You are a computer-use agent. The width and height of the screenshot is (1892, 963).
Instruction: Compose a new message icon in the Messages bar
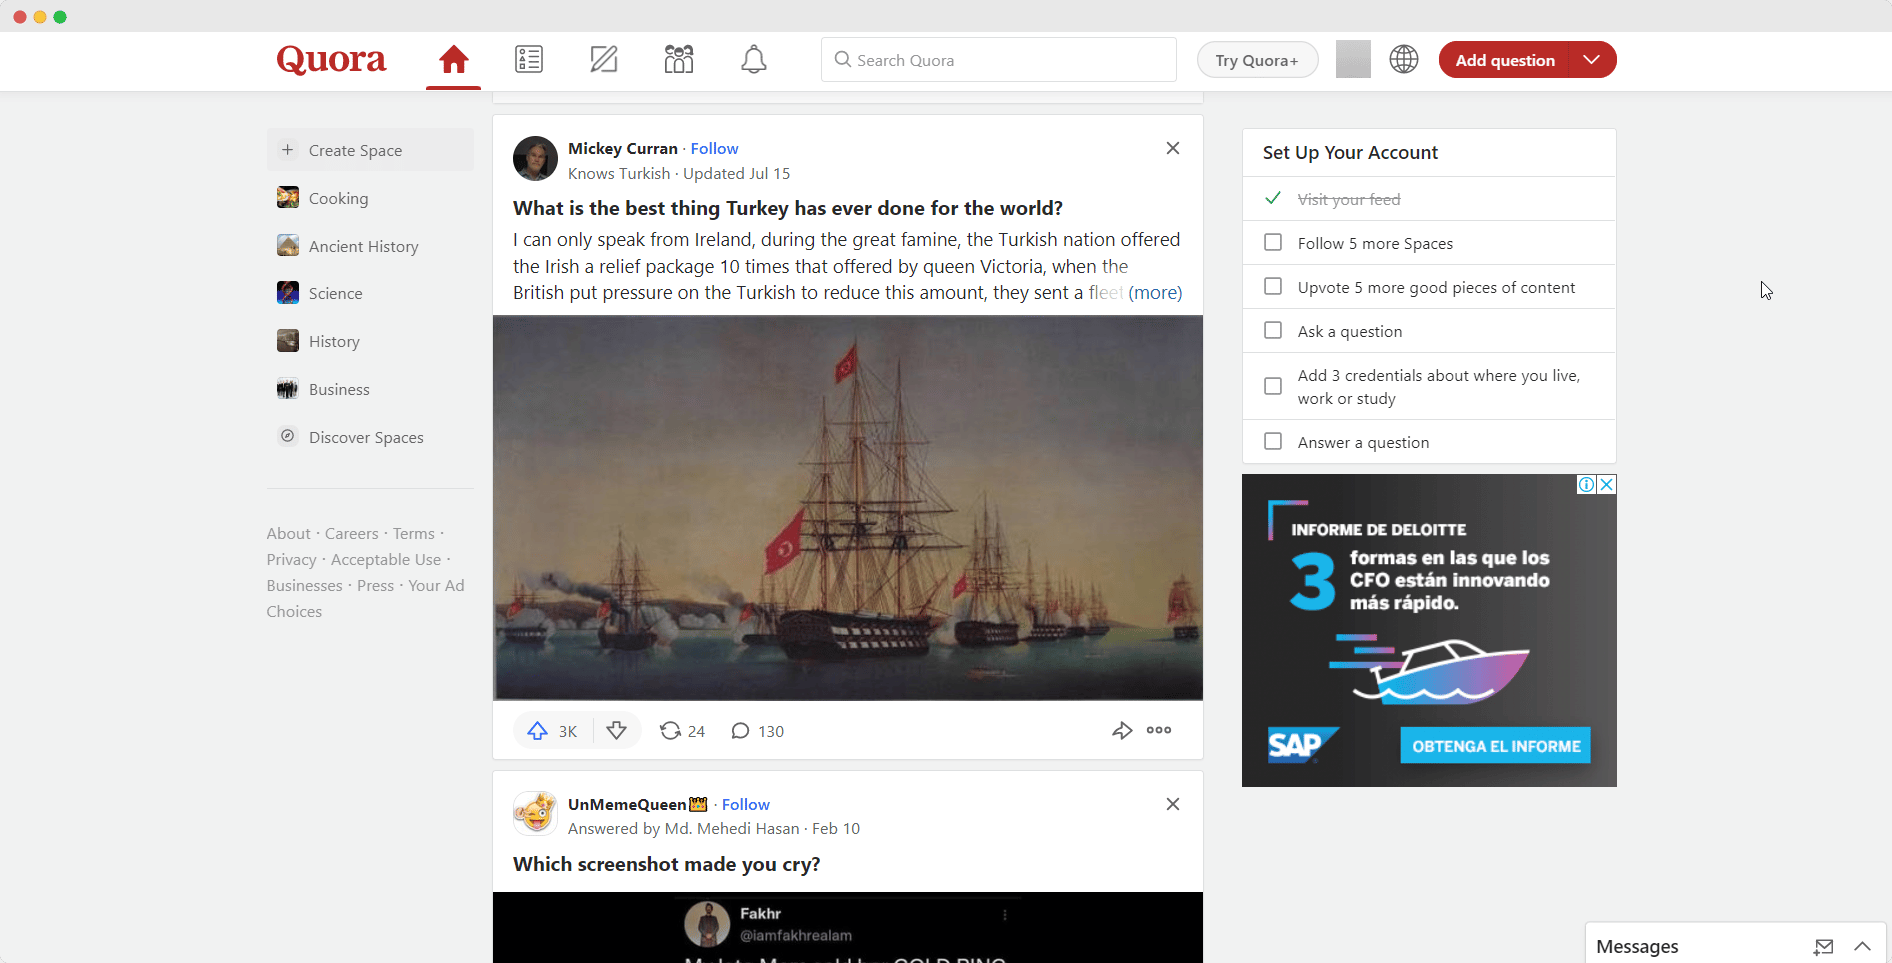point(1824,946)
